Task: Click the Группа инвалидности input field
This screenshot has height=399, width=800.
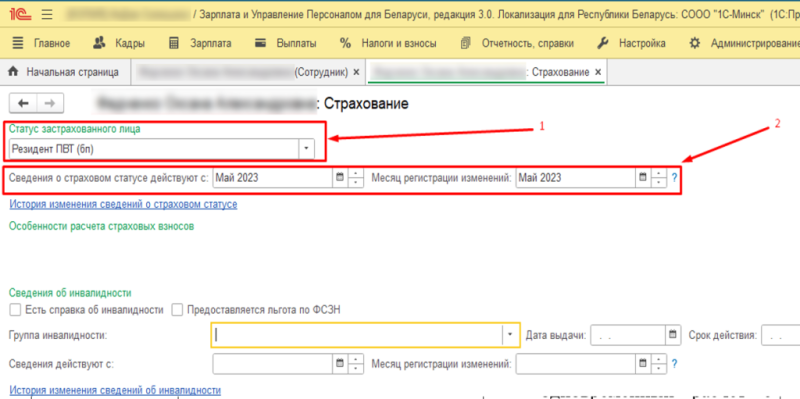Action: (x=357, y=335)
